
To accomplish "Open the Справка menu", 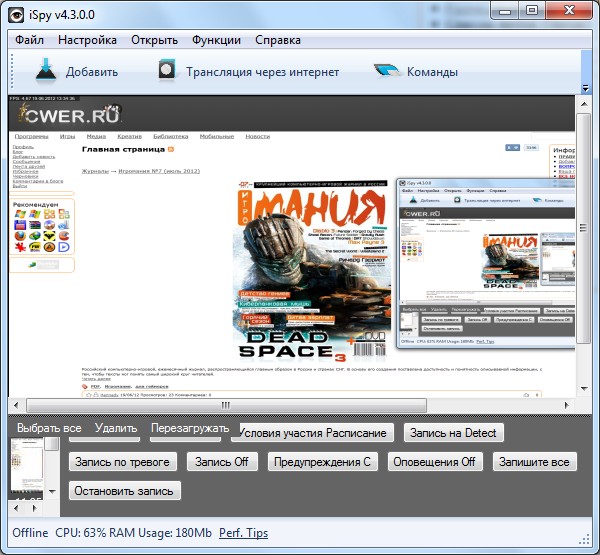I will [x=278, y=40].
